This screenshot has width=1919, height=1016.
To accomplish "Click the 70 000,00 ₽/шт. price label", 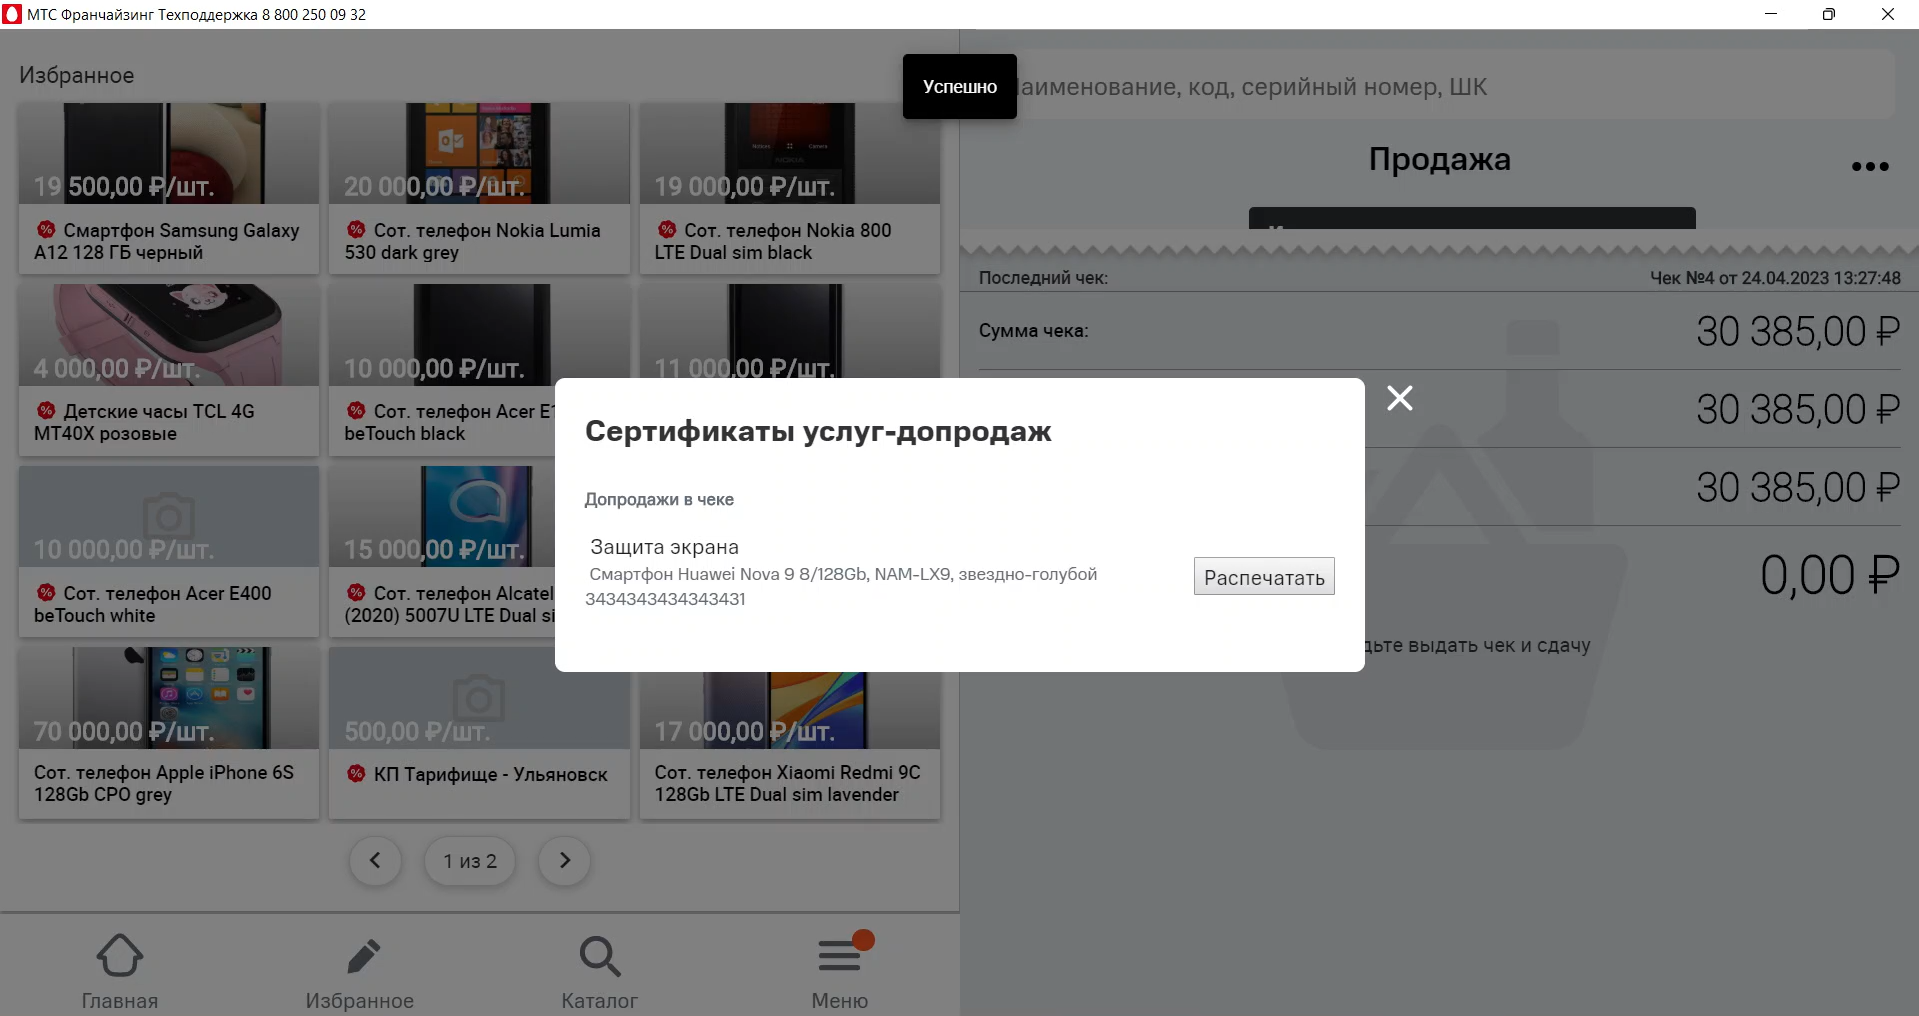I will click(124, 731).
